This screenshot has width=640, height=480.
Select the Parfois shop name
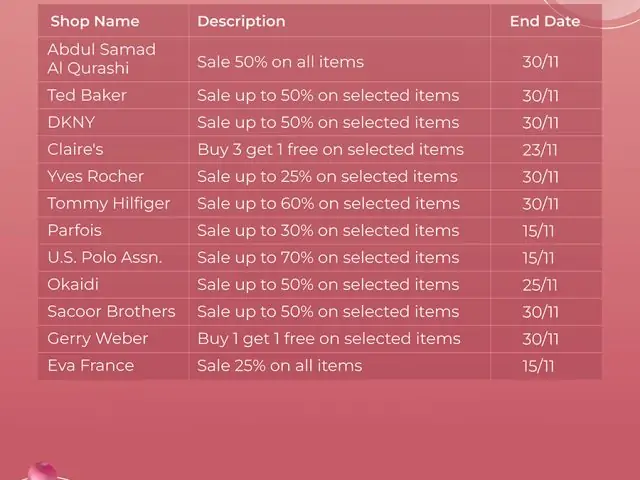tap(74, 230)
